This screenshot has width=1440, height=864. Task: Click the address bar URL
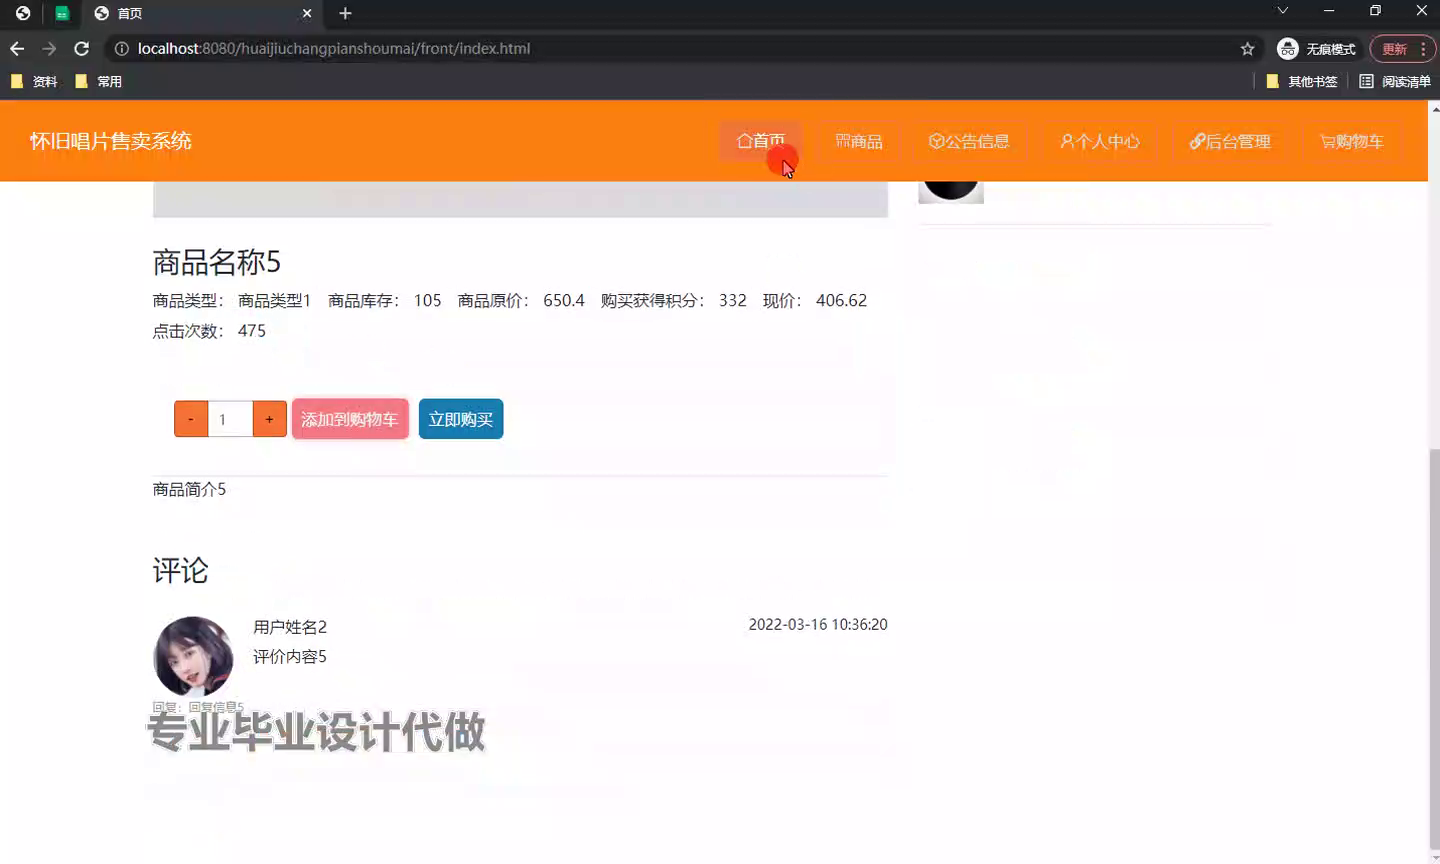334,48
